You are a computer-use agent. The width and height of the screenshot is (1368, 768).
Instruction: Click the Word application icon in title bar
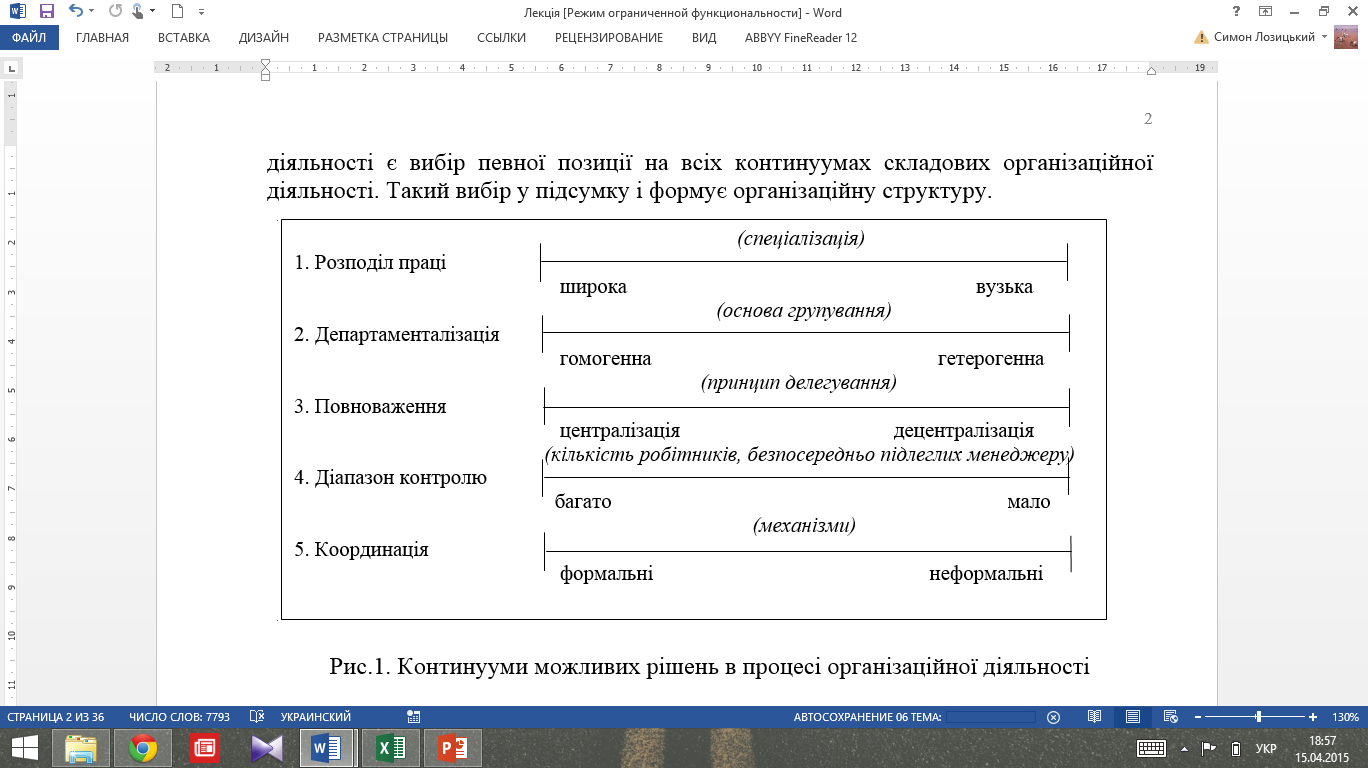click(x=18, y=13)
